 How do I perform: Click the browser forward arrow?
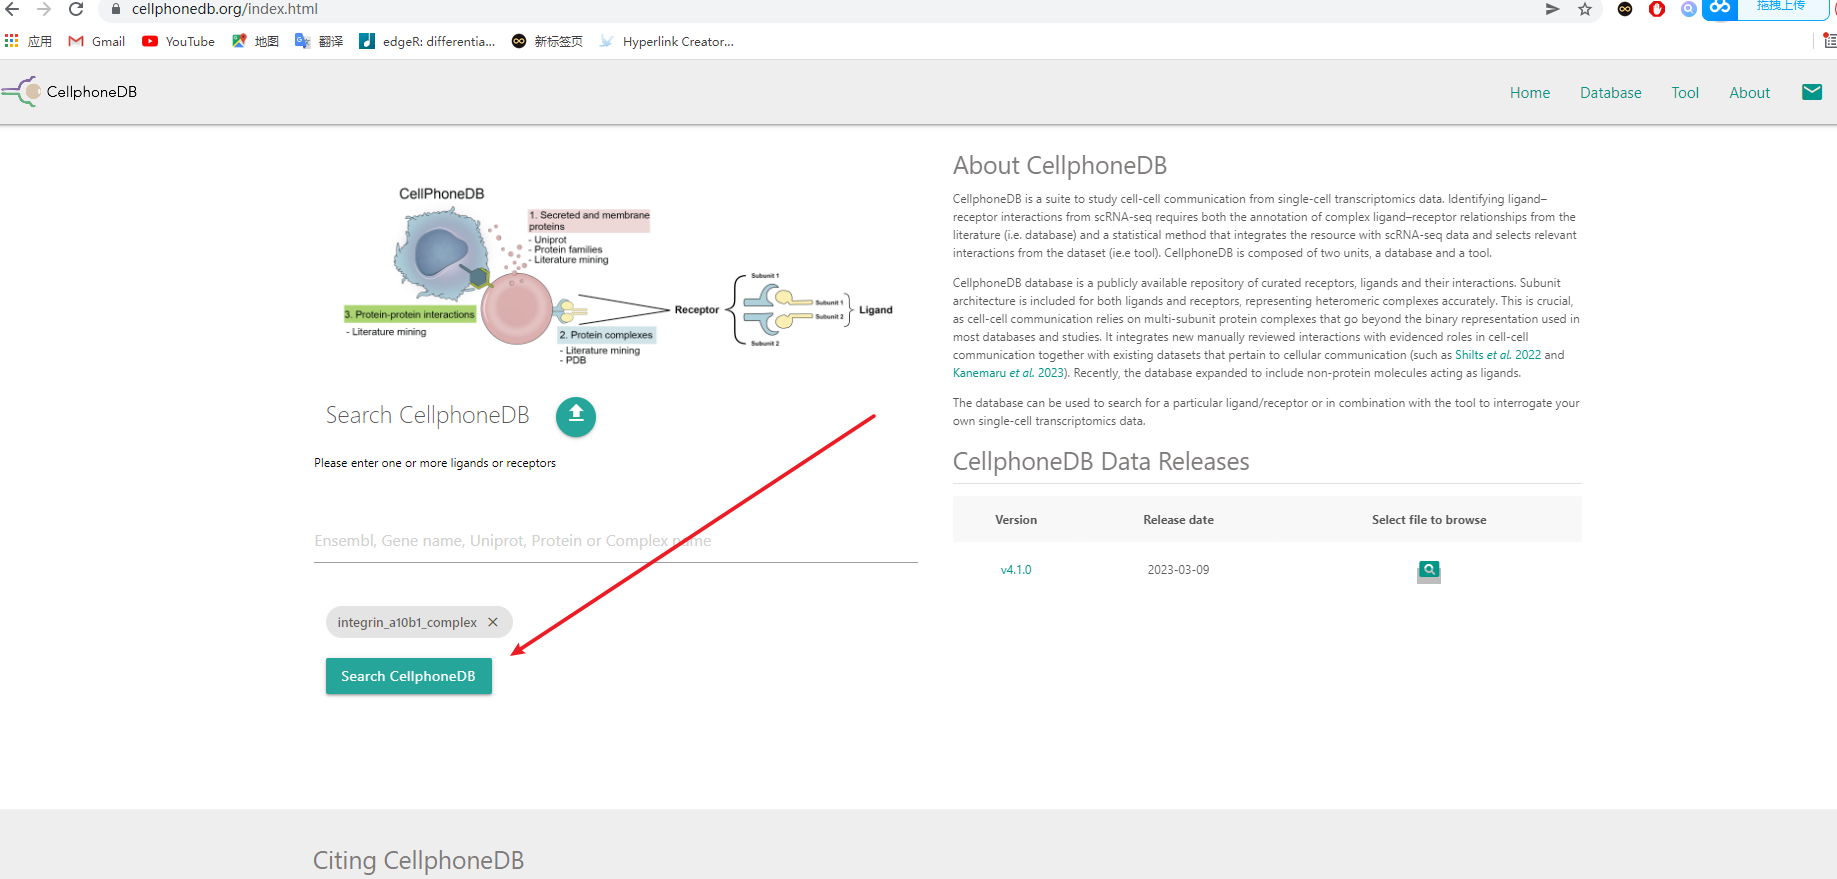pyautogui.click(x=44, y=9)
